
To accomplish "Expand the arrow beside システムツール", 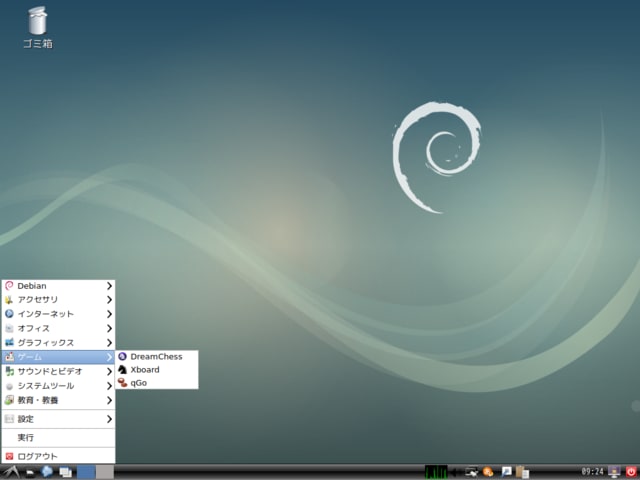I will 109,386.
